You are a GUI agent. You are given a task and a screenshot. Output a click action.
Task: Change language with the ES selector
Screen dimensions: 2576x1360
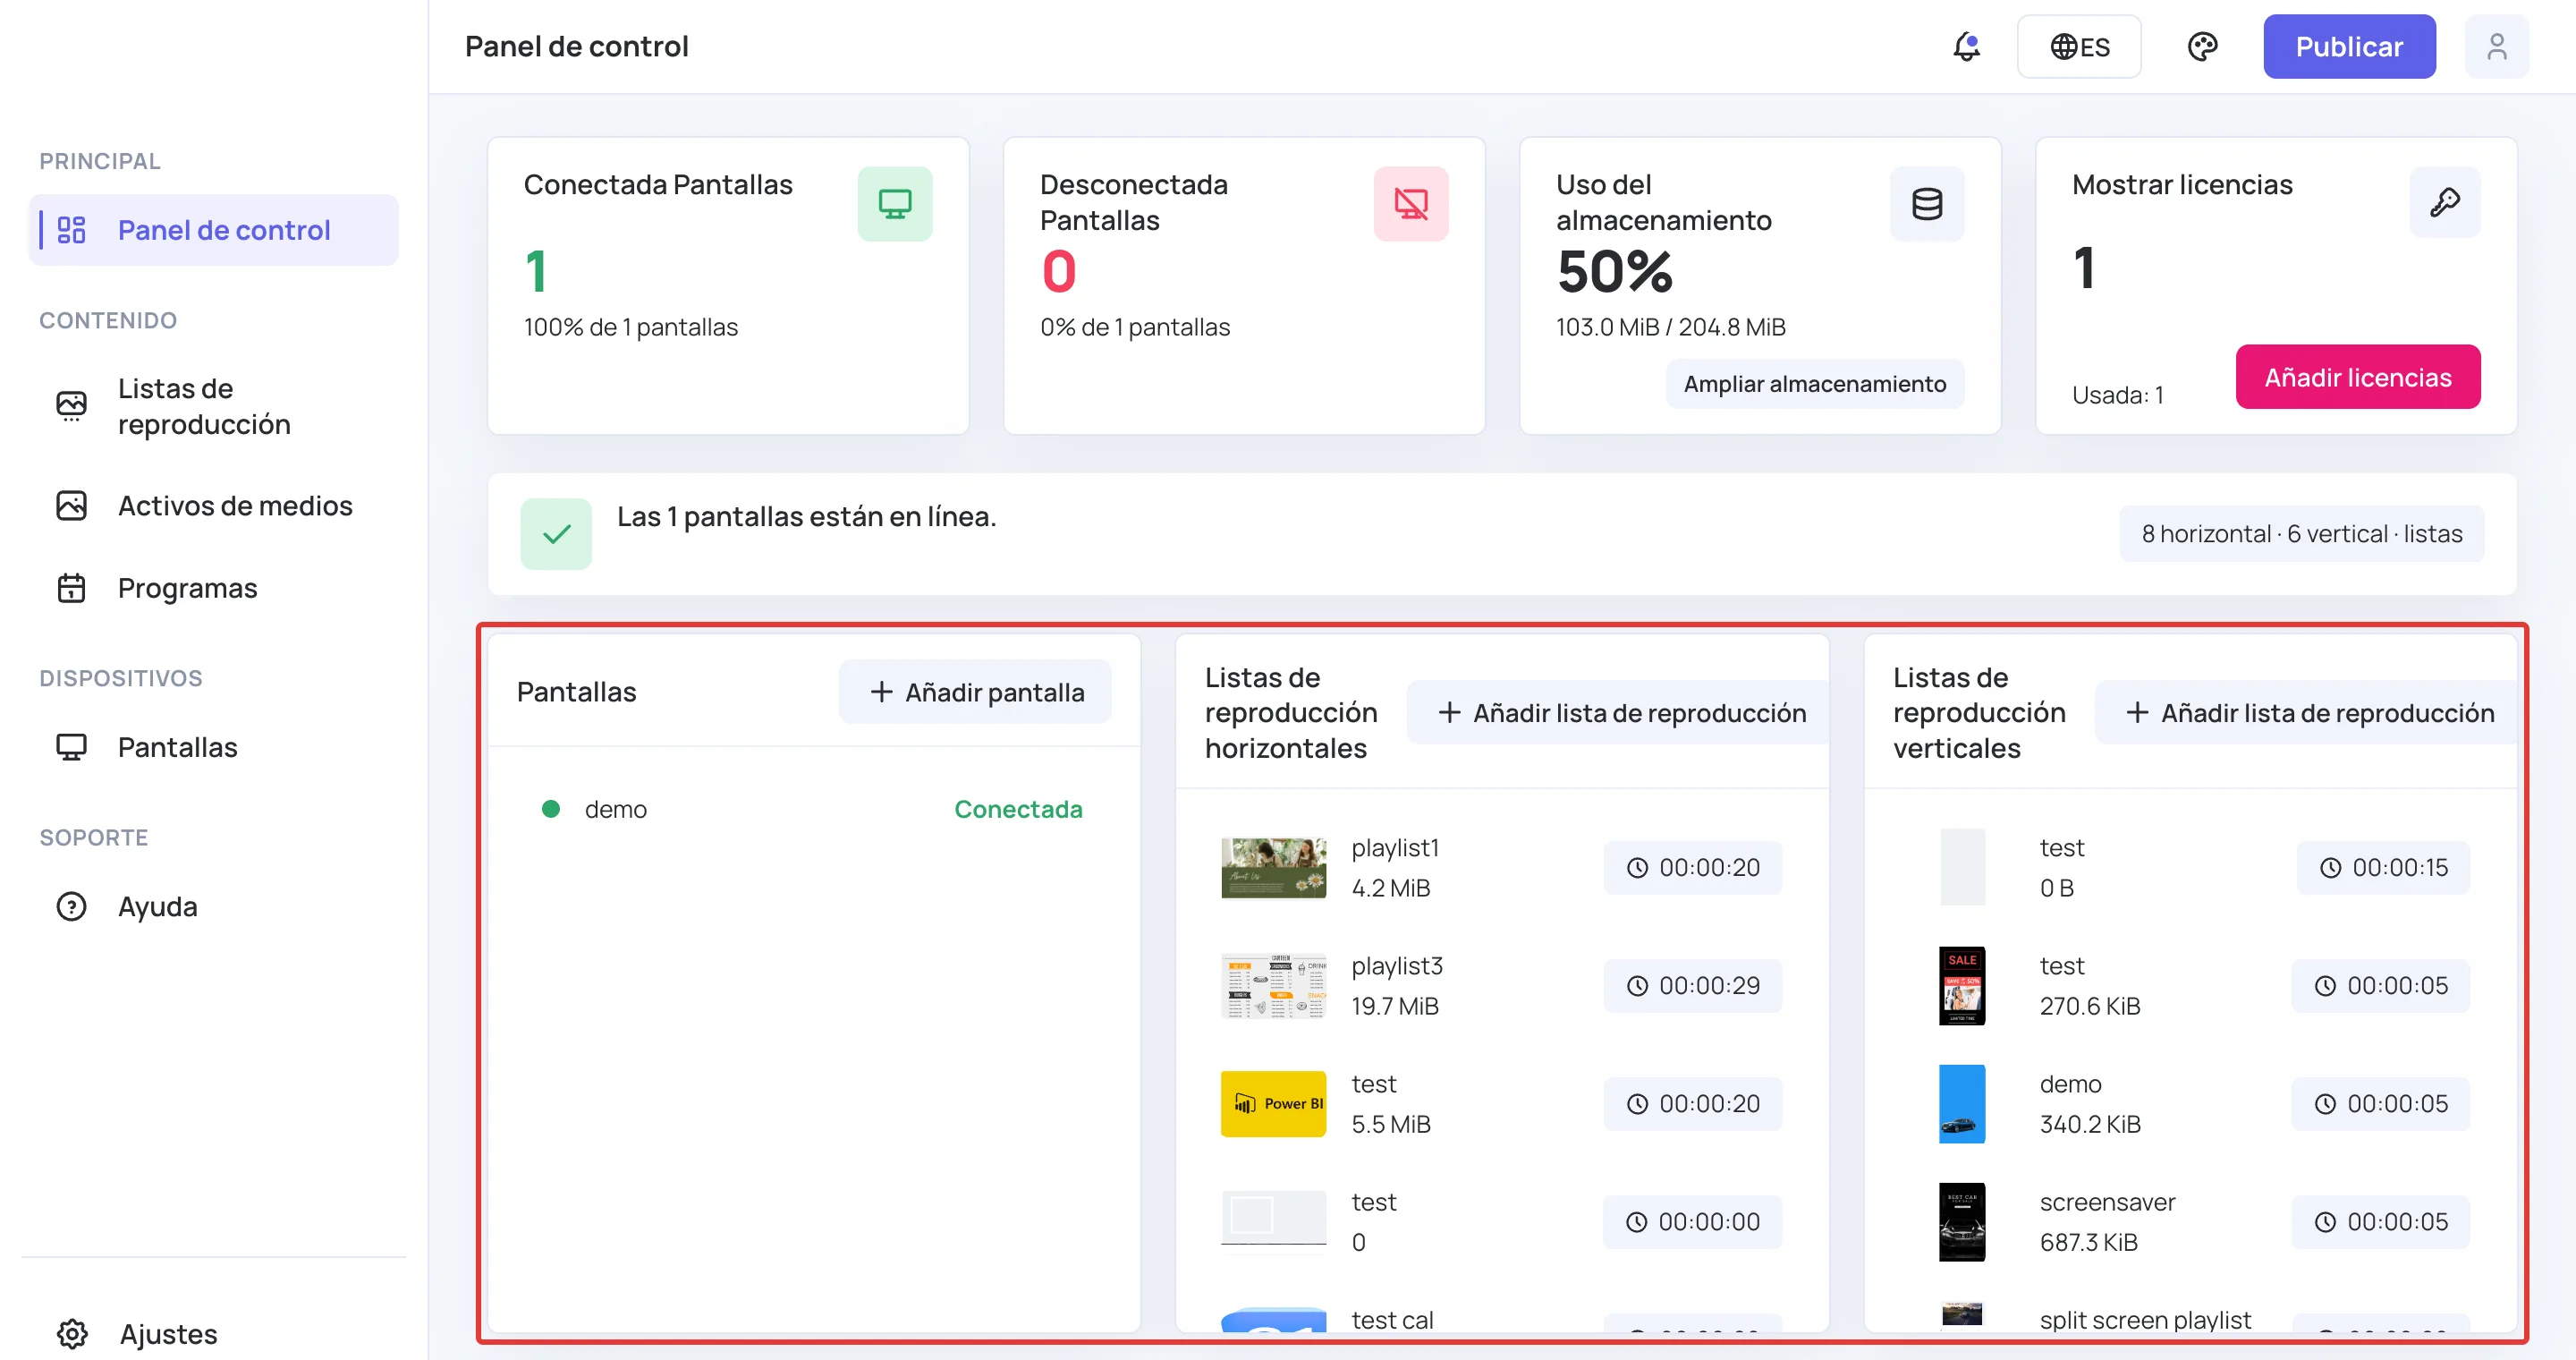pyautogui.click(x=2080, y=47)
